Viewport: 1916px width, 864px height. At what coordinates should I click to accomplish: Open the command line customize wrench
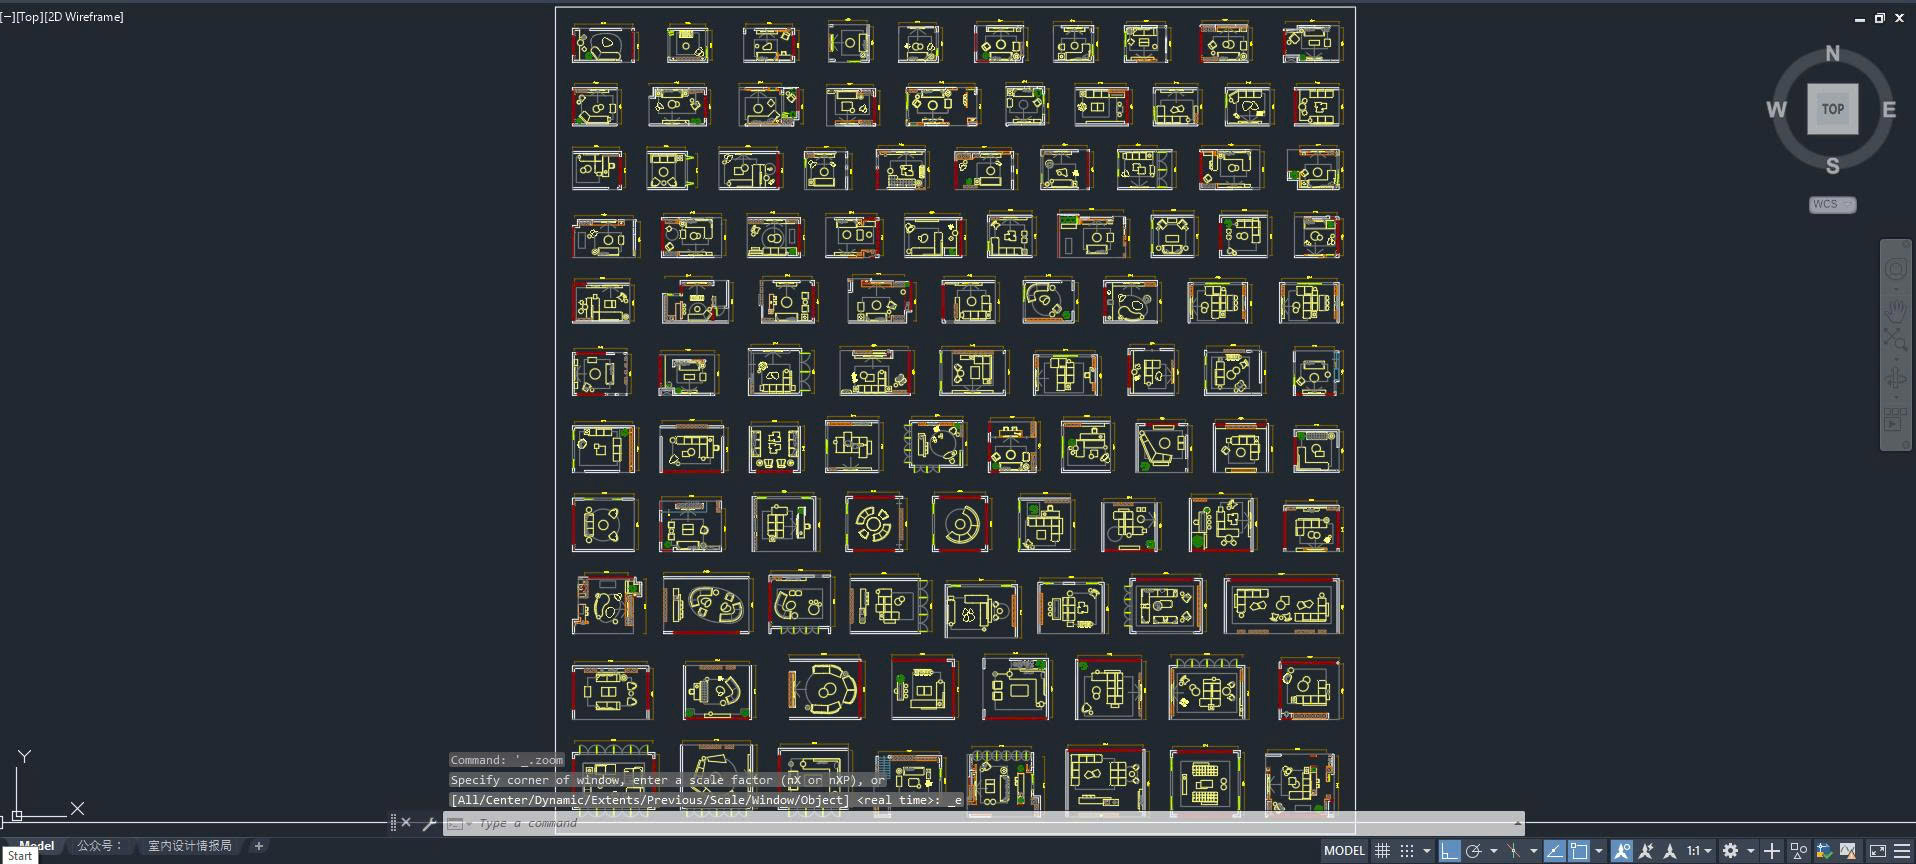[x=429, y=823]
